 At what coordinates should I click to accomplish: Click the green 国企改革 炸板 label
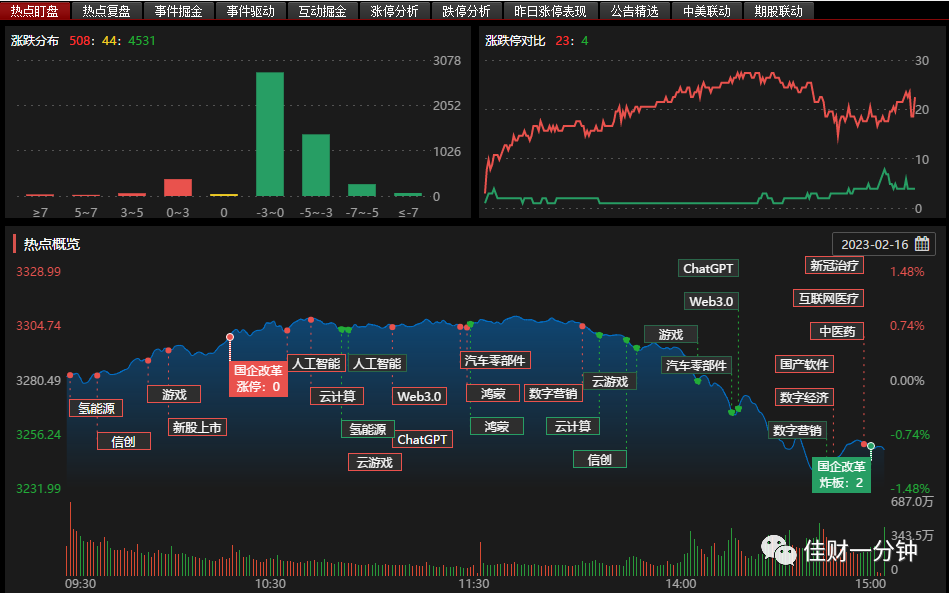(x=841, y=474)
